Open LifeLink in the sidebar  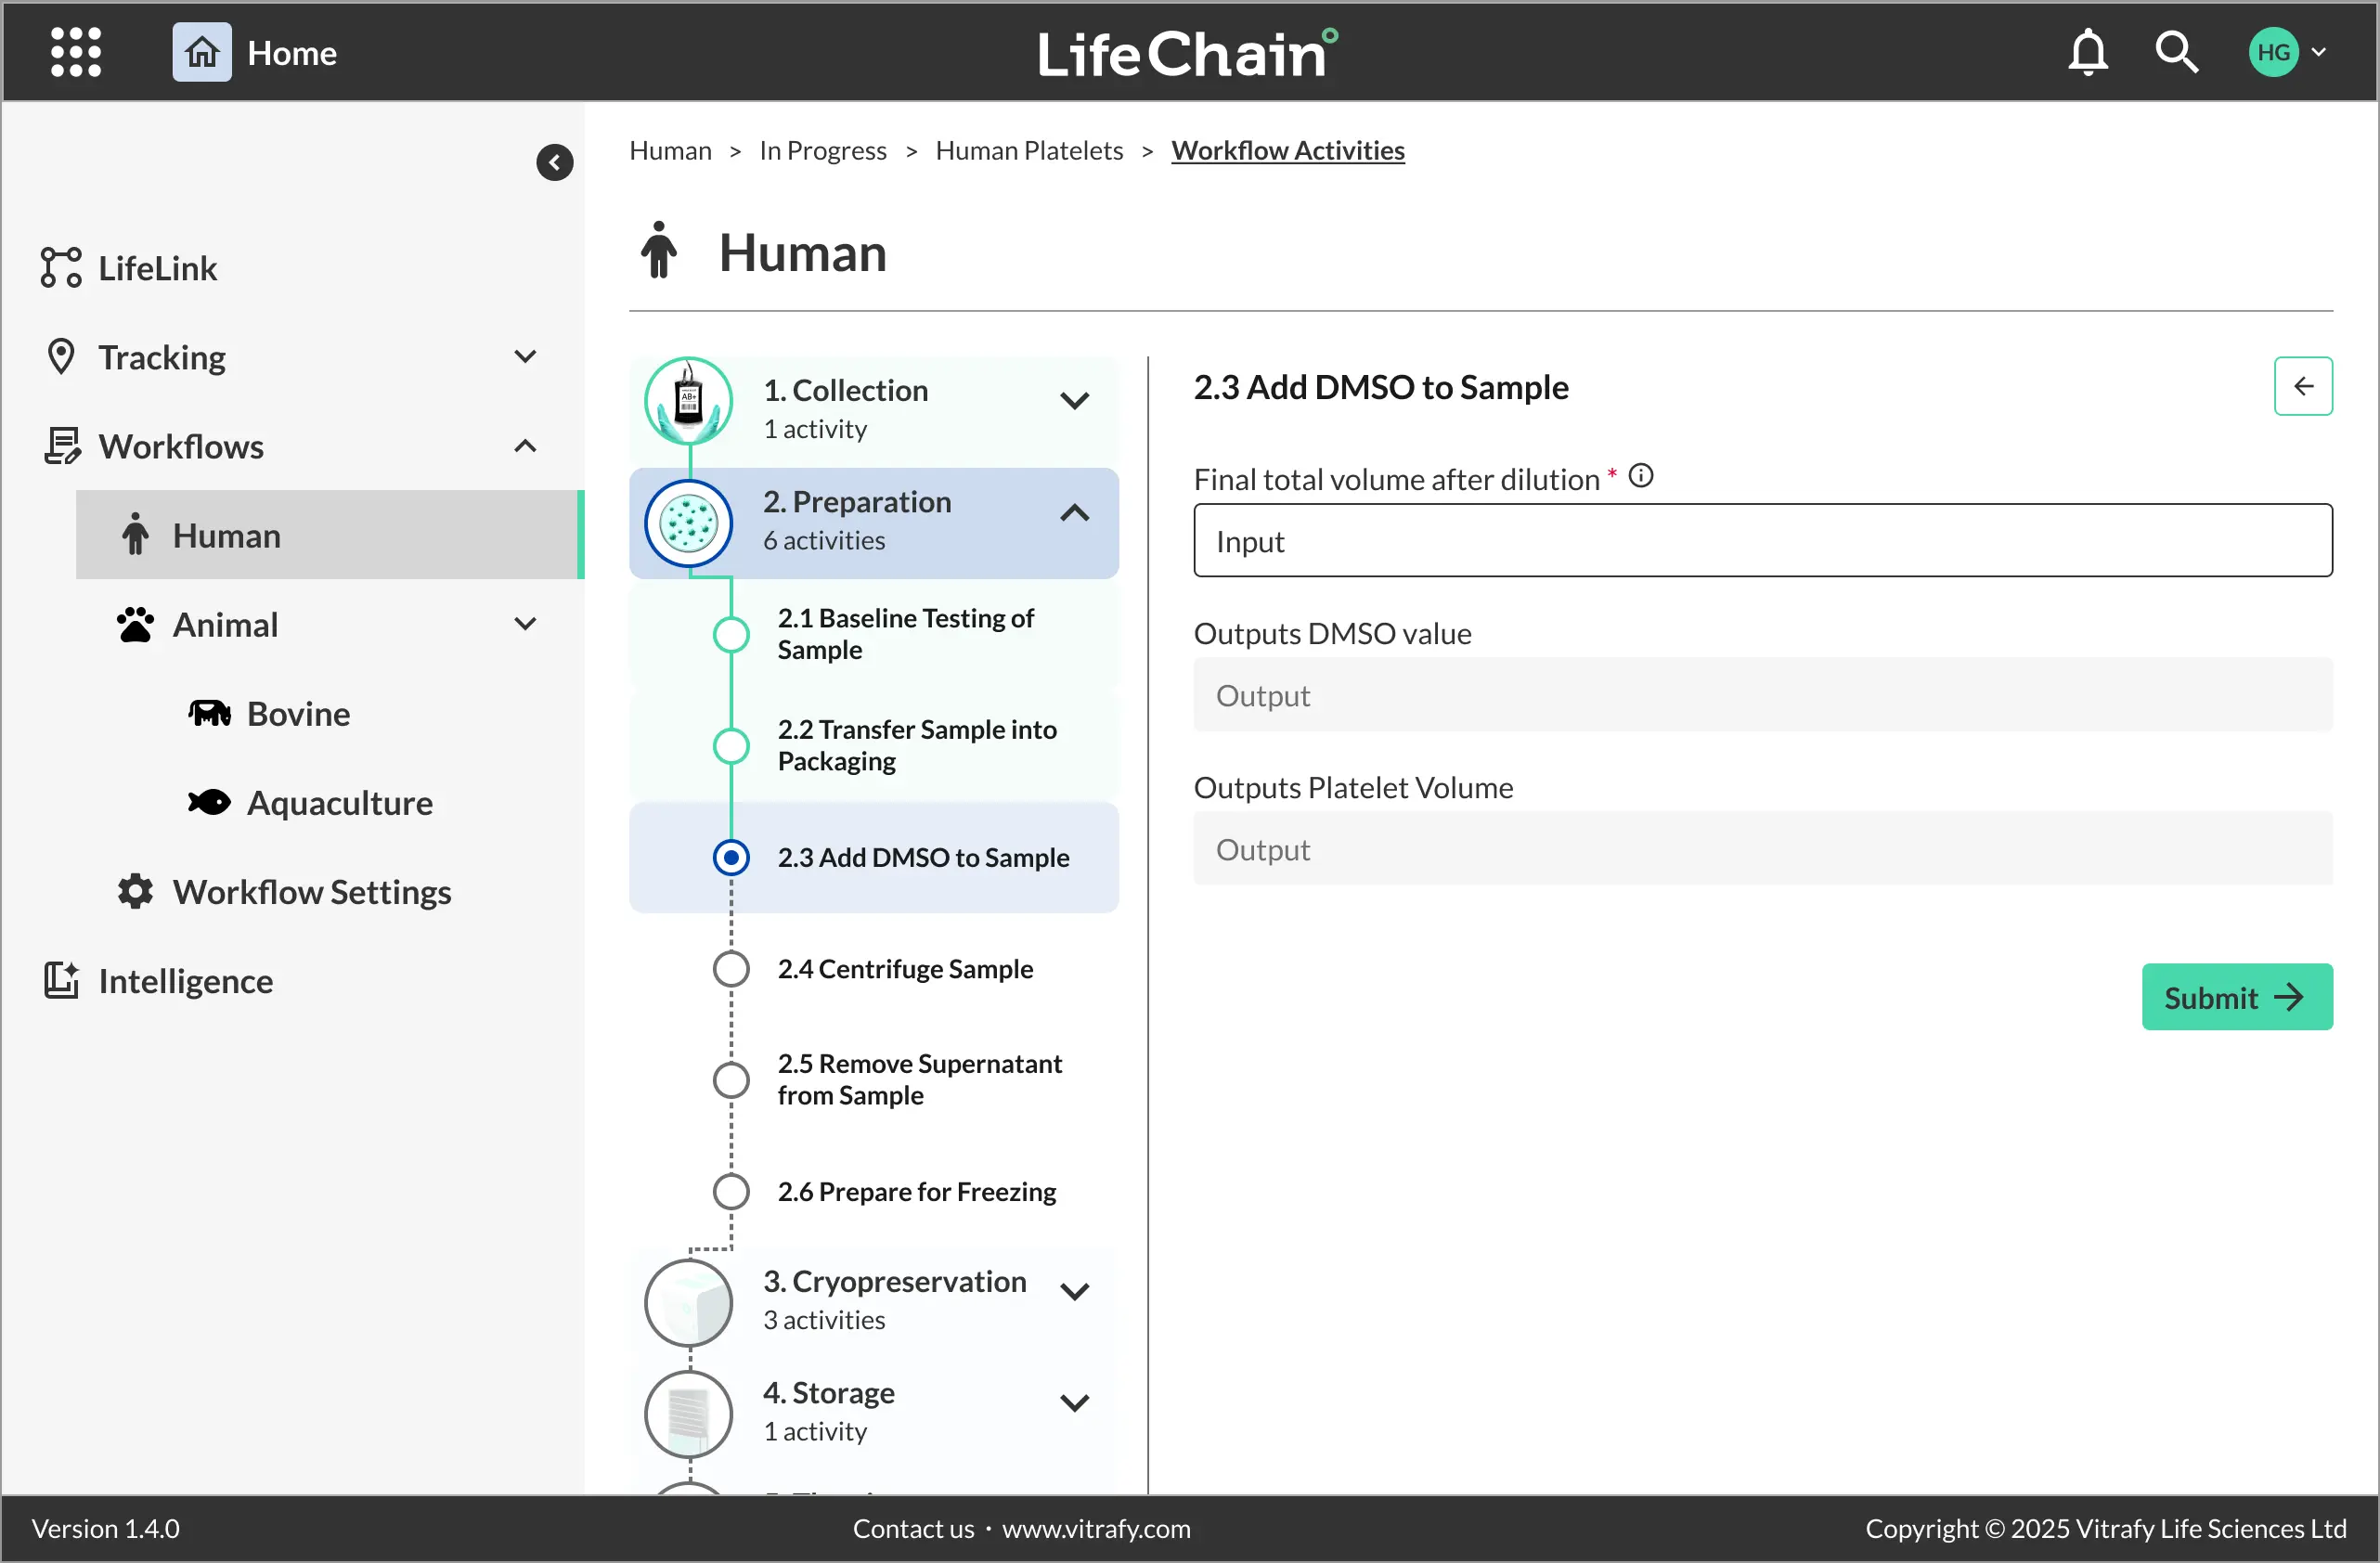[157, 268]
